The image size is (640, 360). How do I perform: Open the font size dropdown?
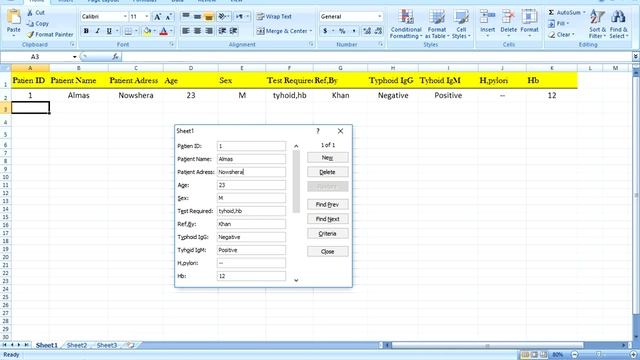click(x=147, y=17)
